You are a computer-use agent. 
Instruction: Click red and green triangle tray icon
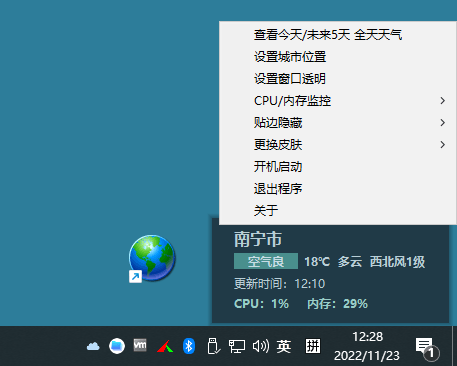tap(165, 347)
